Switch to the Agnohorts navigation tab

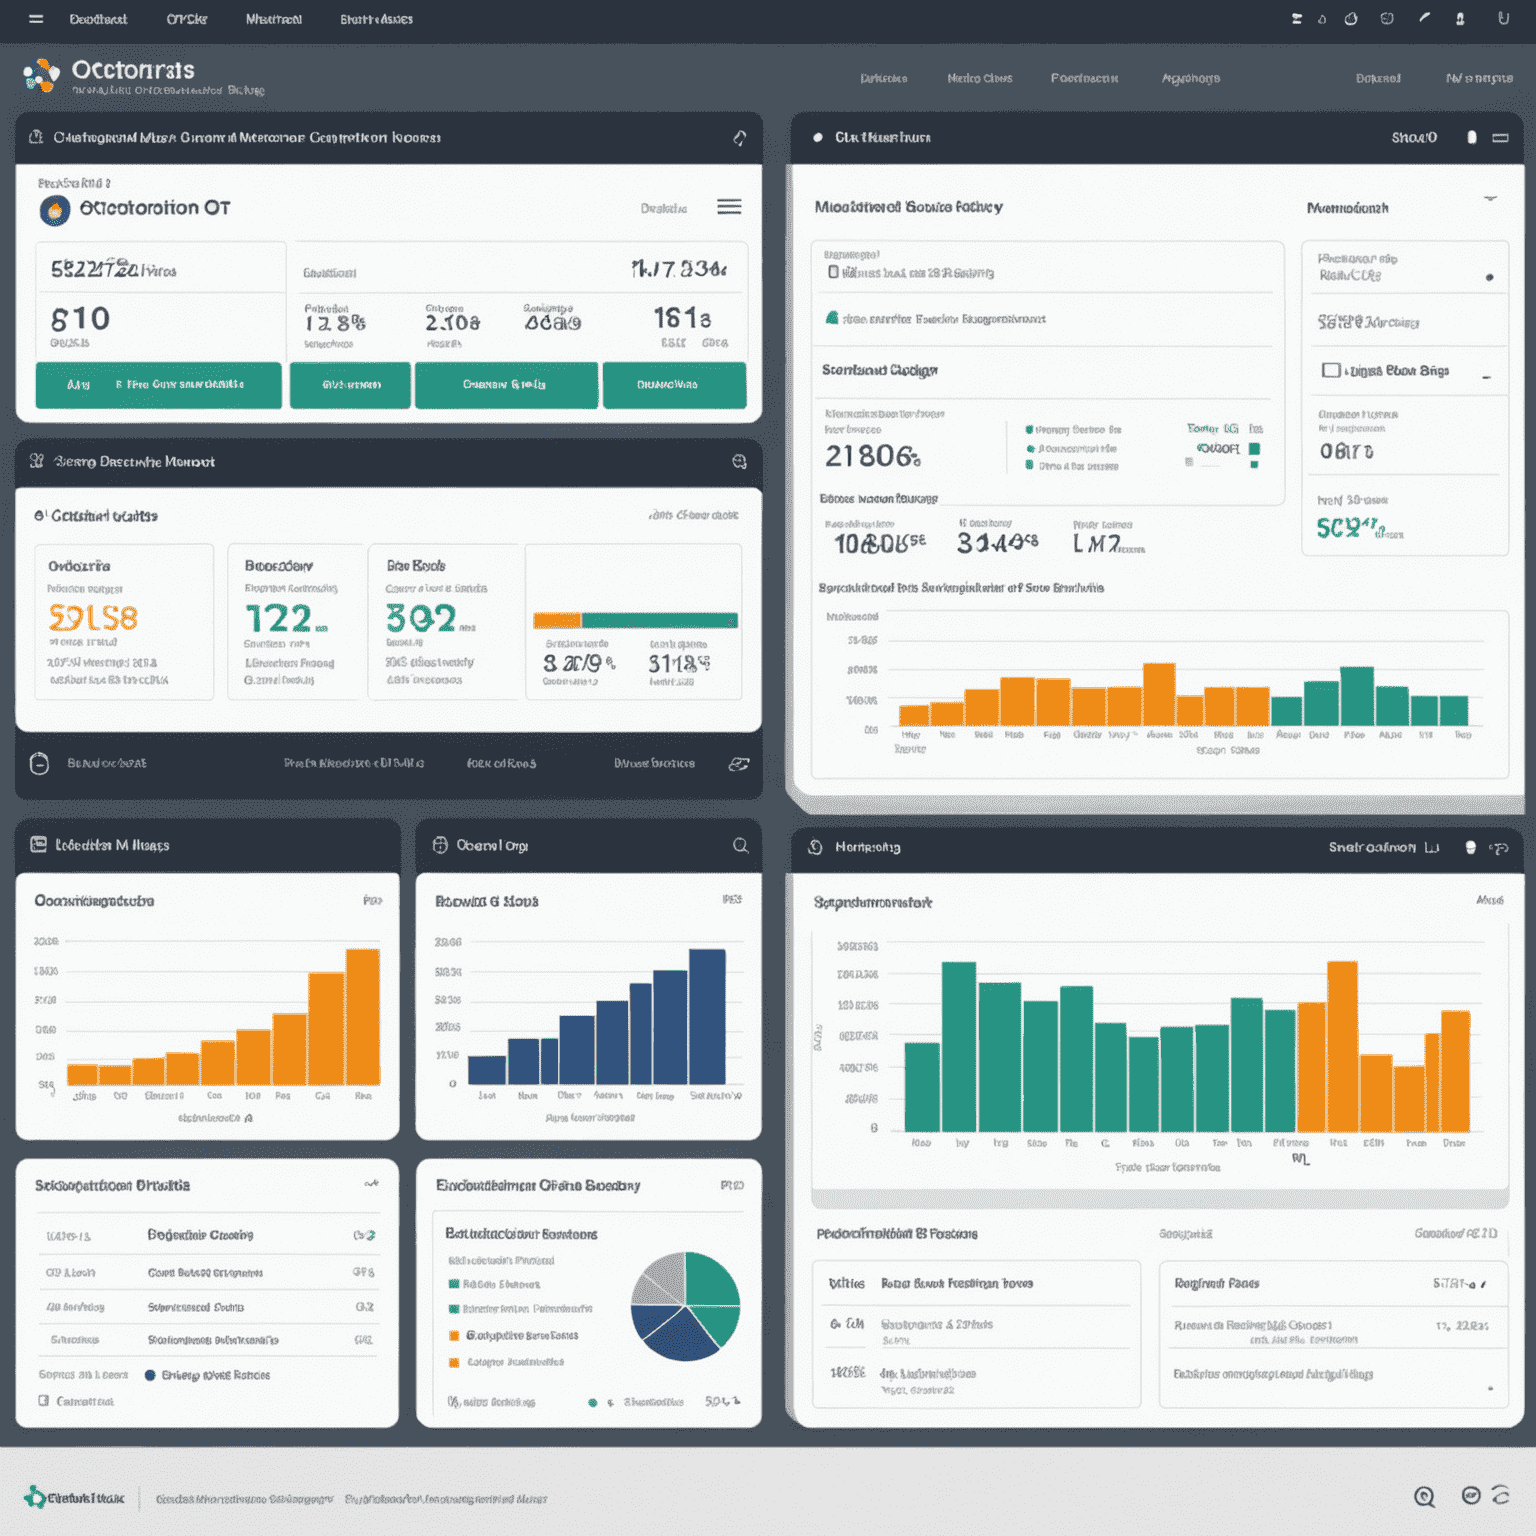[x=1190, y=78]
